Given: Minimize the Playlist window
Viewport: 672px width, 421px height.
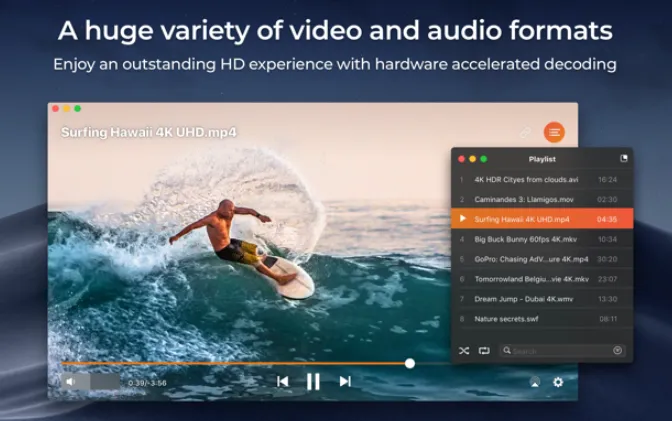Looking at the screenshot, I should pyautogui.click(x=473, y=159).
